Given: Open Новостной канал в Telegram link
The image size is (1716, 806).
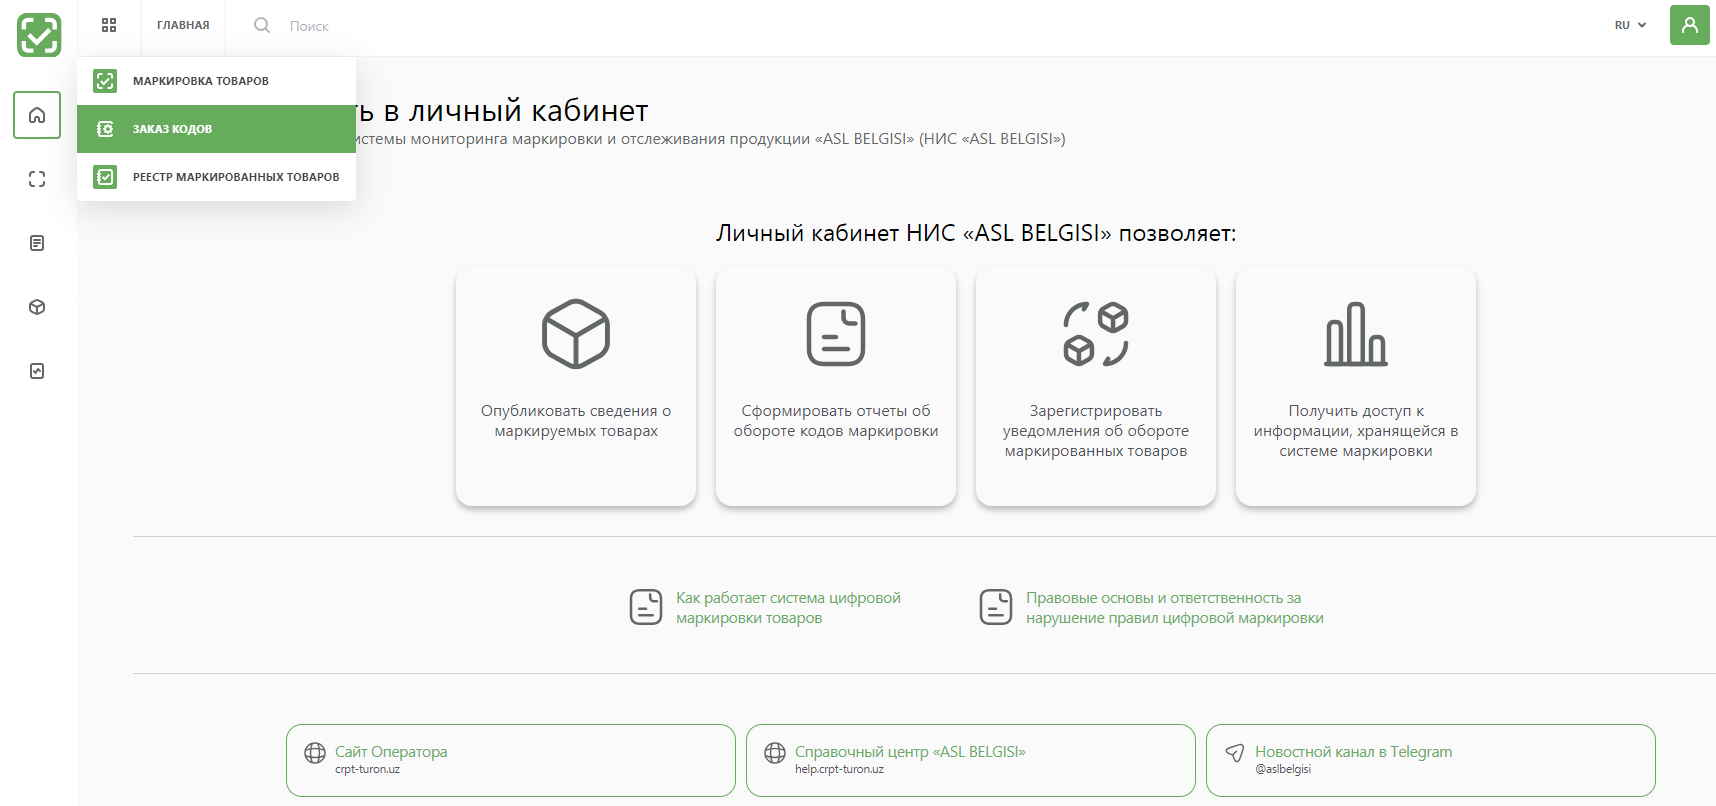Looking at the screenshot, I should coord(1354,752).
